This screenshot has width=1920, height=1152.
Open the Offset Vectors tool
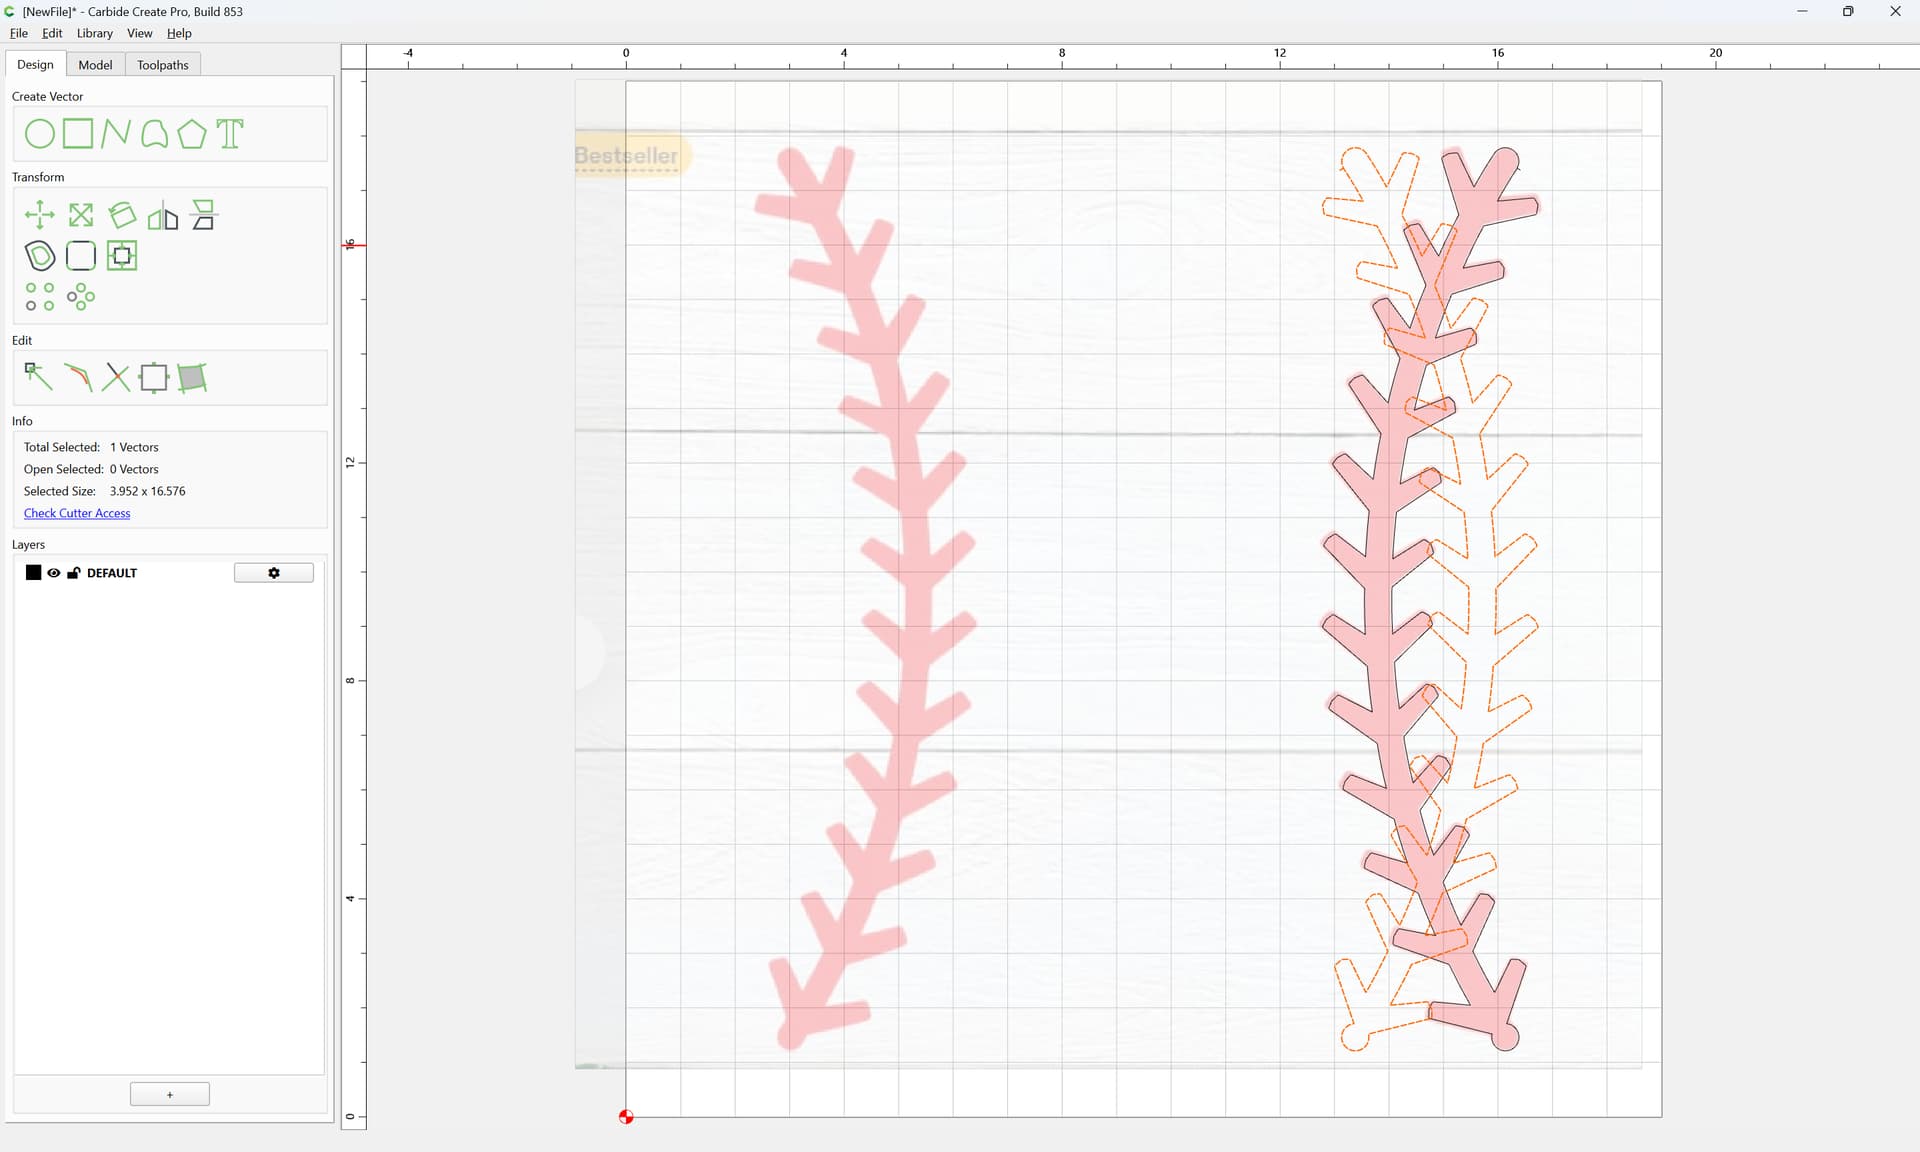point(40,256)
